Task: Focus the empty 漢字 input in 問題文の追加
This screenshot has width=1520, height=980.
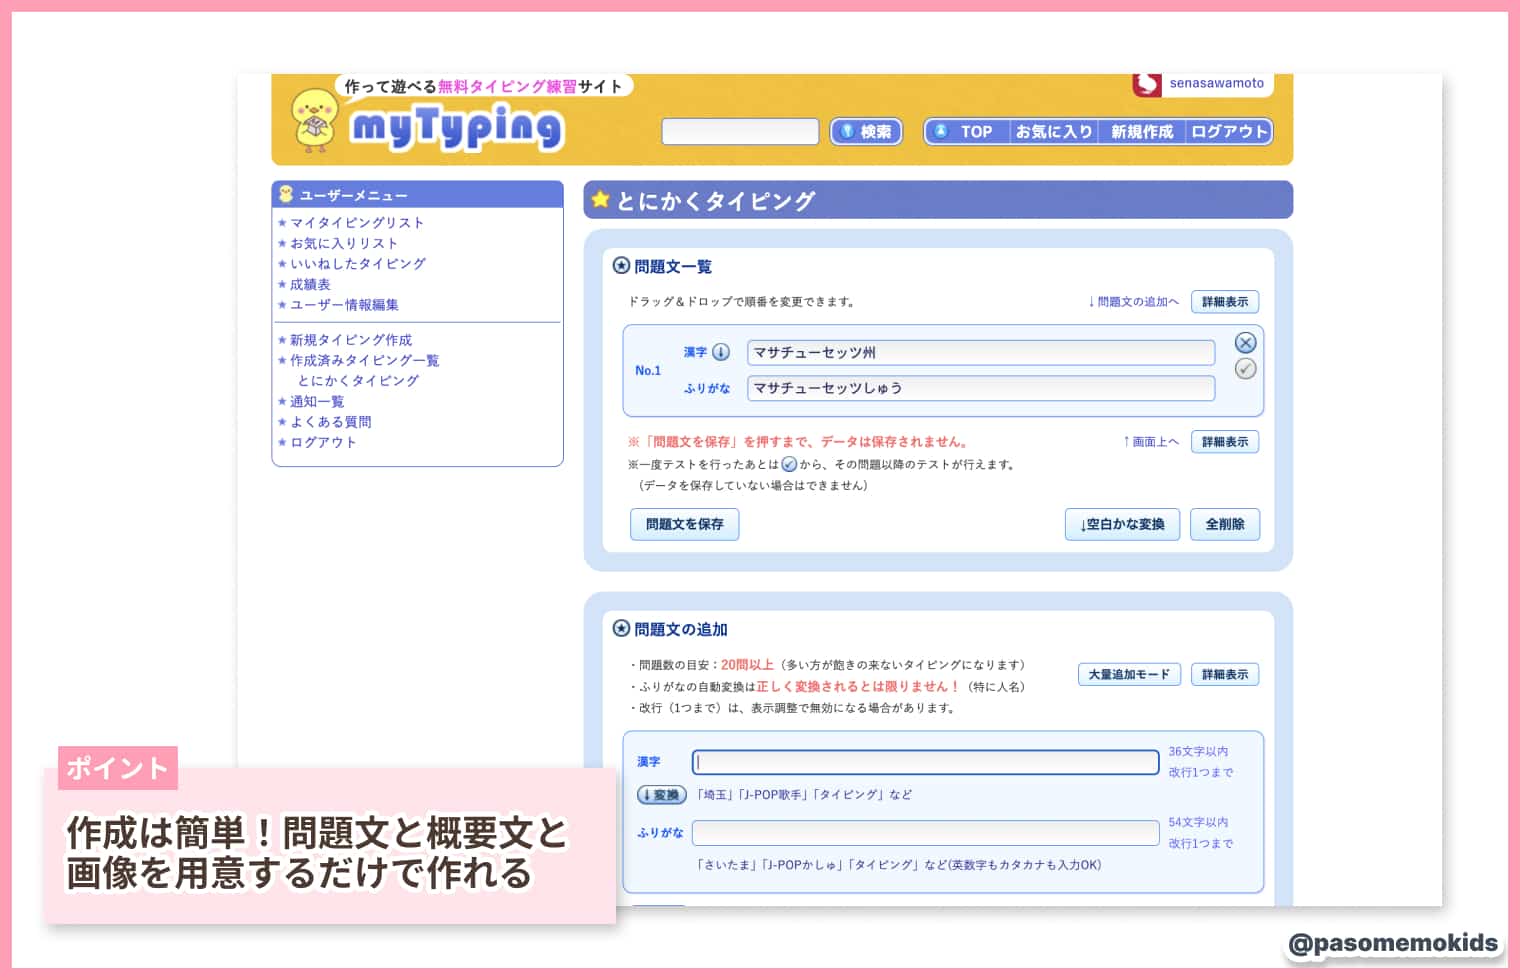Action: [x=926, y=762]
